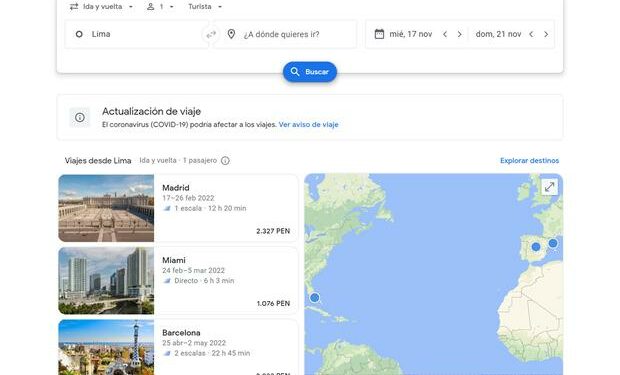
Task: Click the Madrid dates 17–26 feb 2022
Action: (x=188, y=198)
